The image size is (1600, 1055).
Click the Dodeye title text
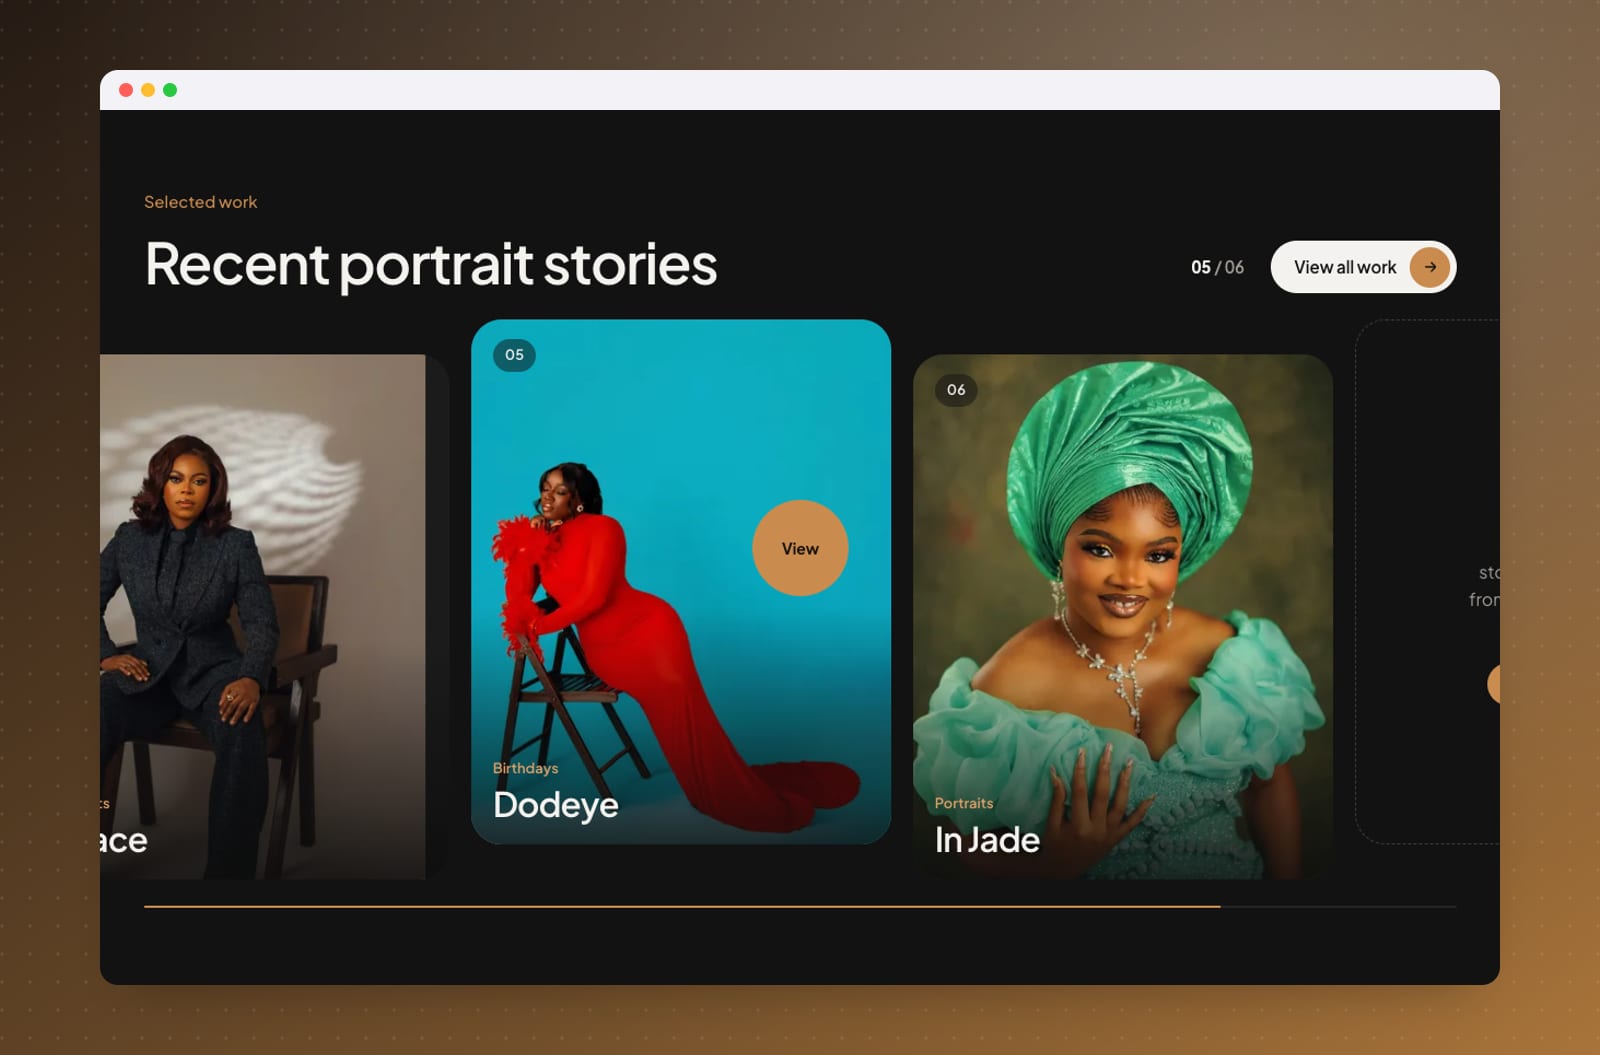click(x=556, y=805)
